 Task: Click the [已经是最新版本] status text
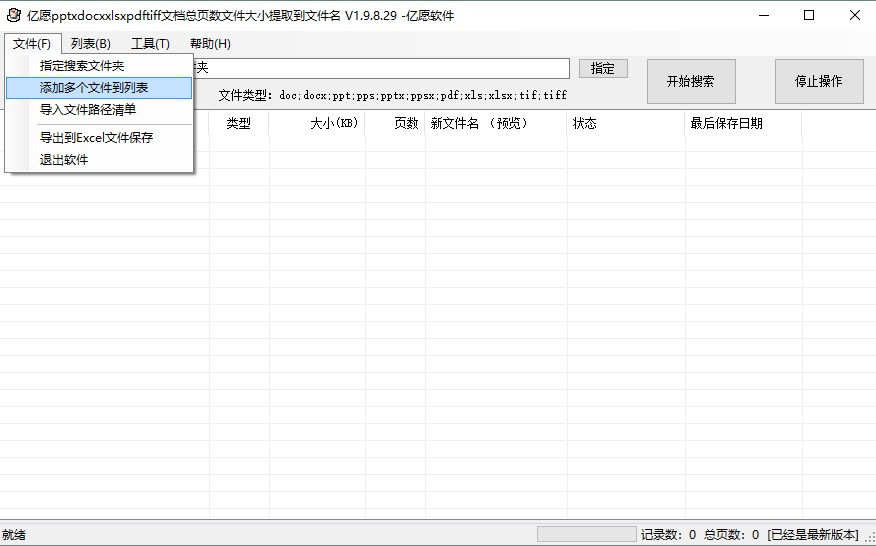point(813,535)
